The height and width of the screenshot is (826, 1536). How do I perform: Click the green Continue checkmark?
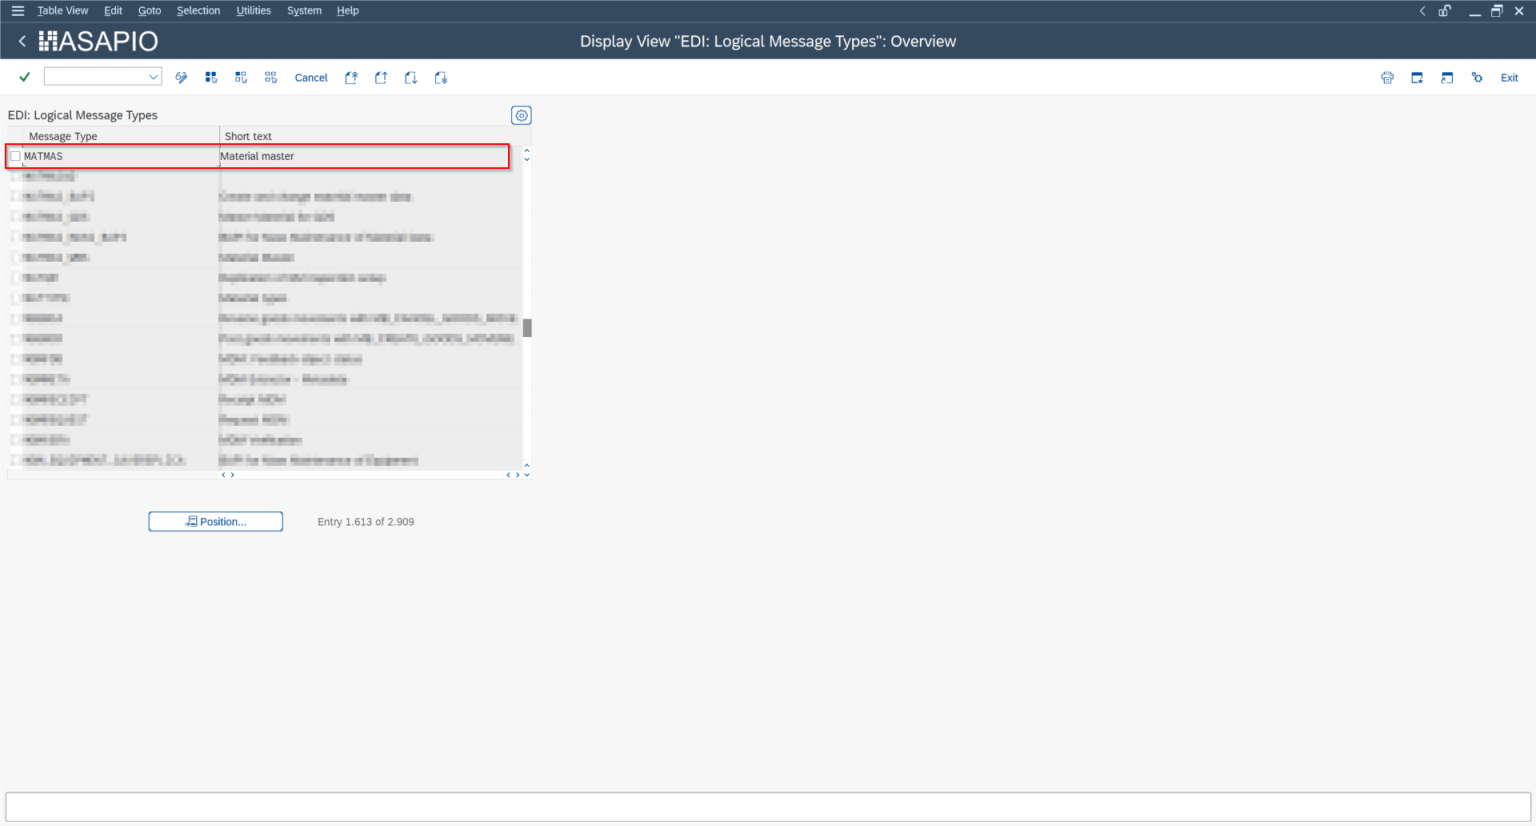[23, 76]
